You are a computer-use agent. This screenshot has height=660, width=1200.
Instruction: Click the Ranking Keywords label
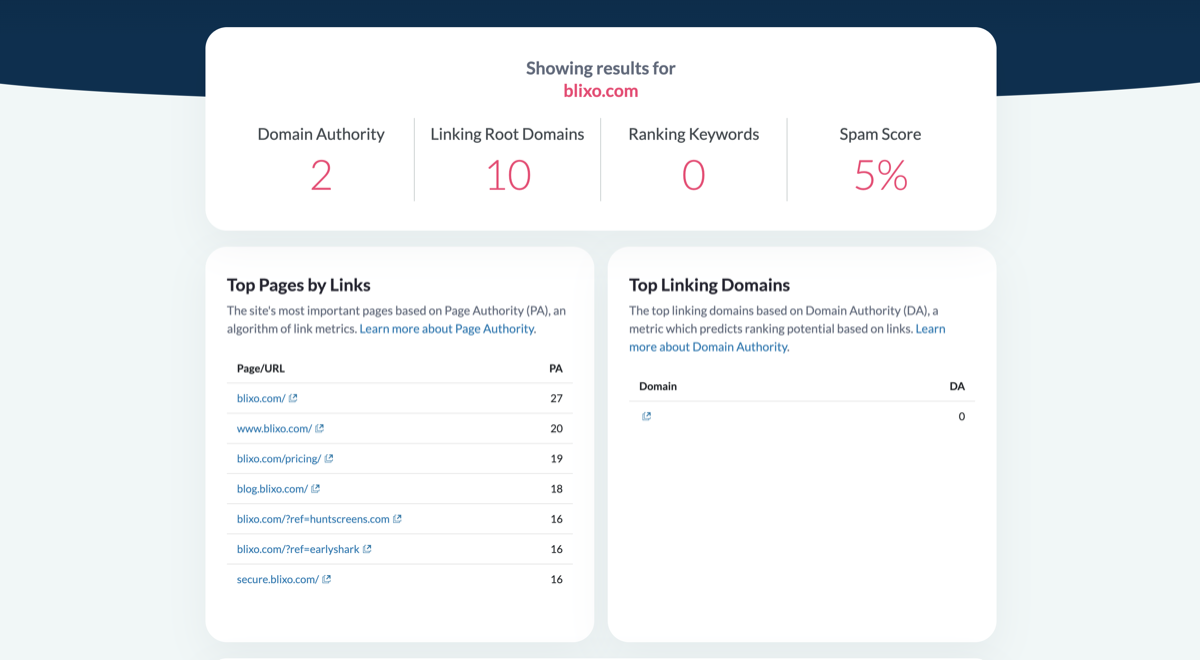pos(694,134)
